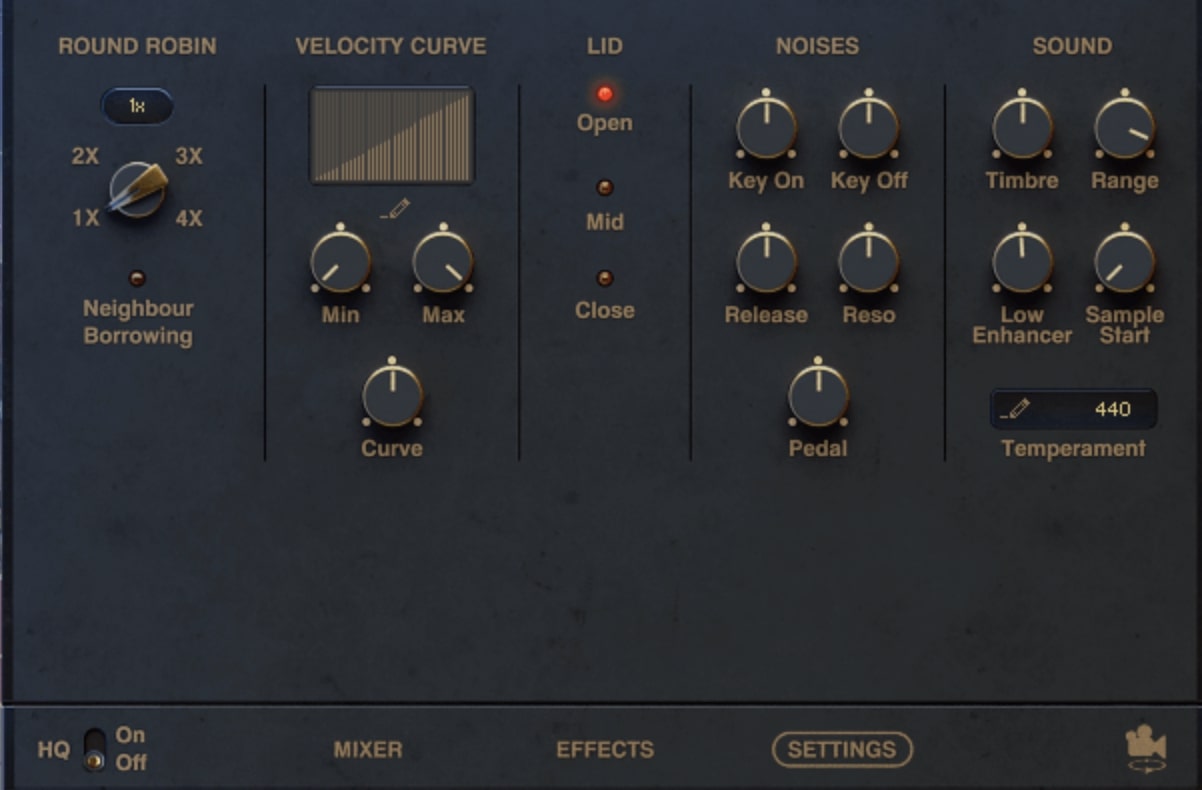The height and width of the screenshot is (790, 1202).
Task: Switch to the EFFECTS tab
Action: pos(605,749)
